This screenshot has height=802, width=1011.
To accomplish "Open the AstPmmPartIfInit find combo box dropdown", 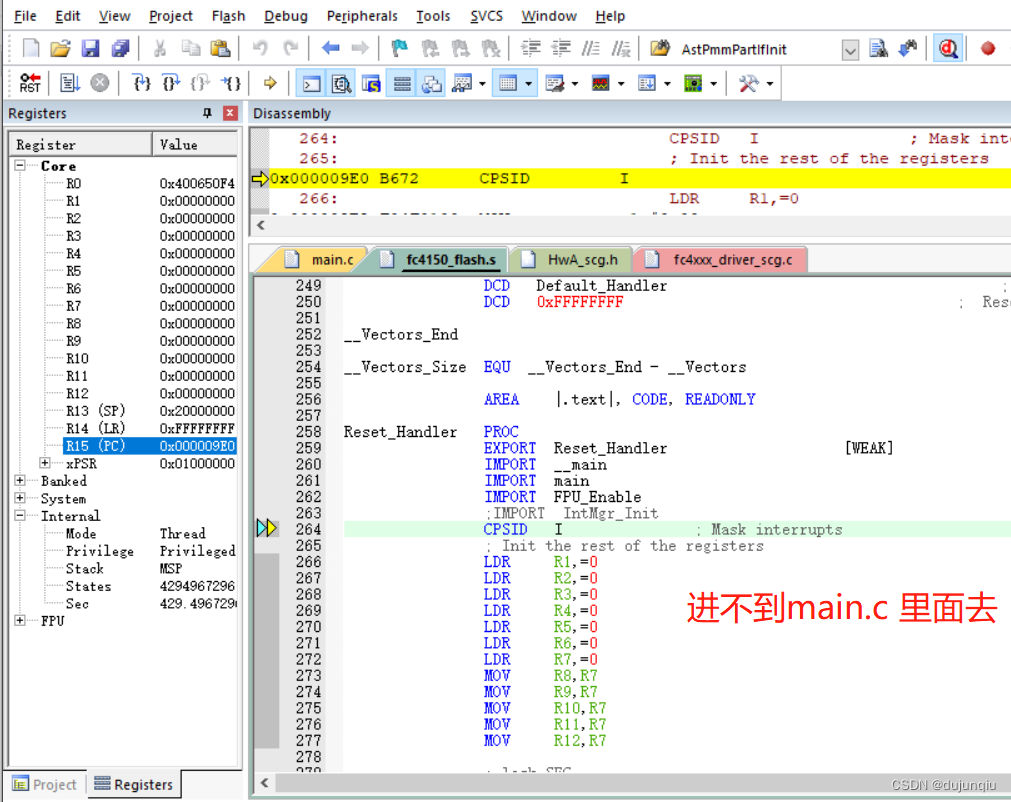I will (850, 50).
